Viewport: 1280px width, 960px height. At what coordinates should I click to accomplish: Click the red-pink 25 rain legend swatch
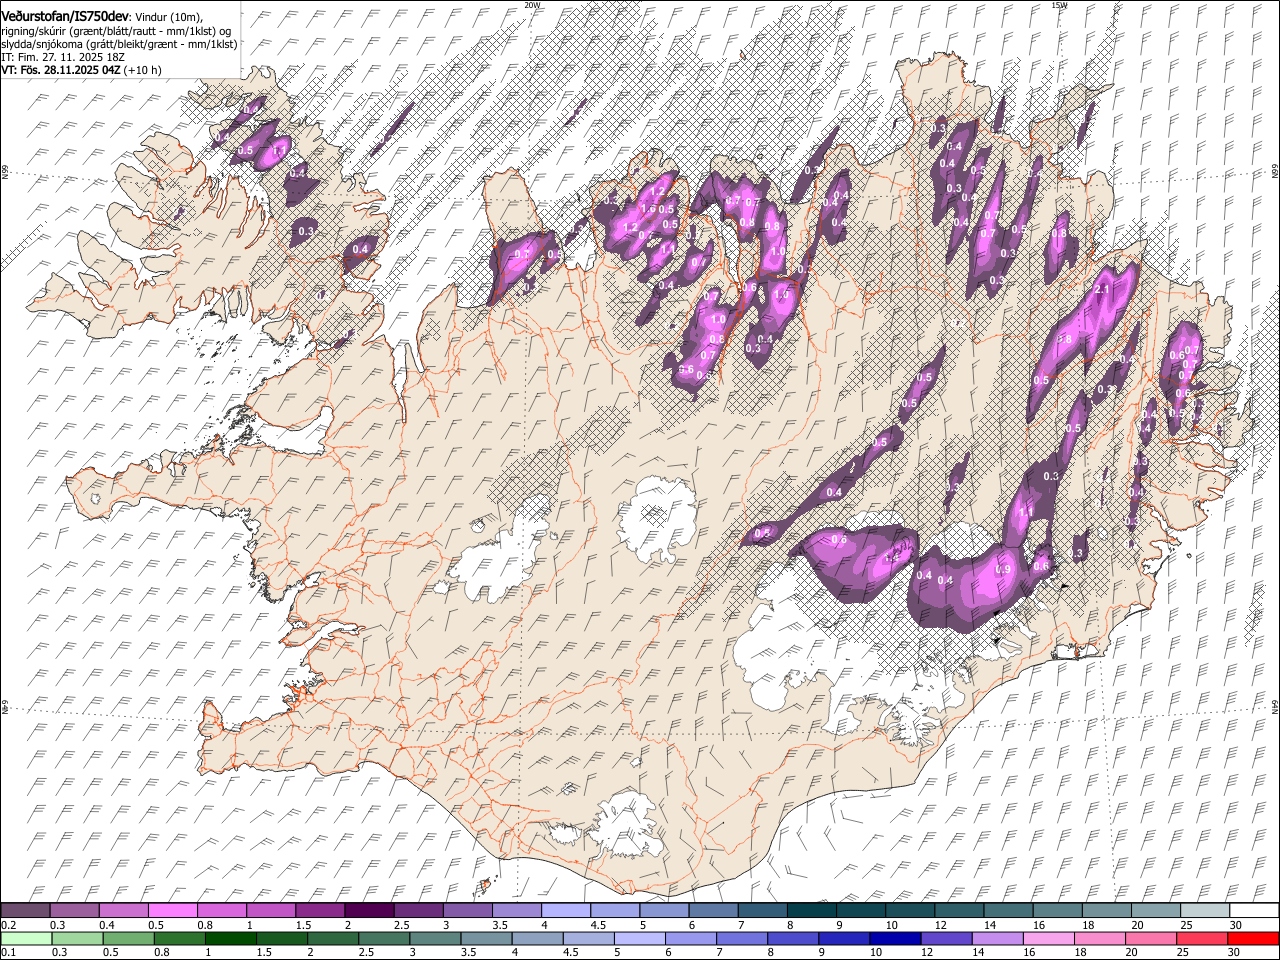point(1201,938)
